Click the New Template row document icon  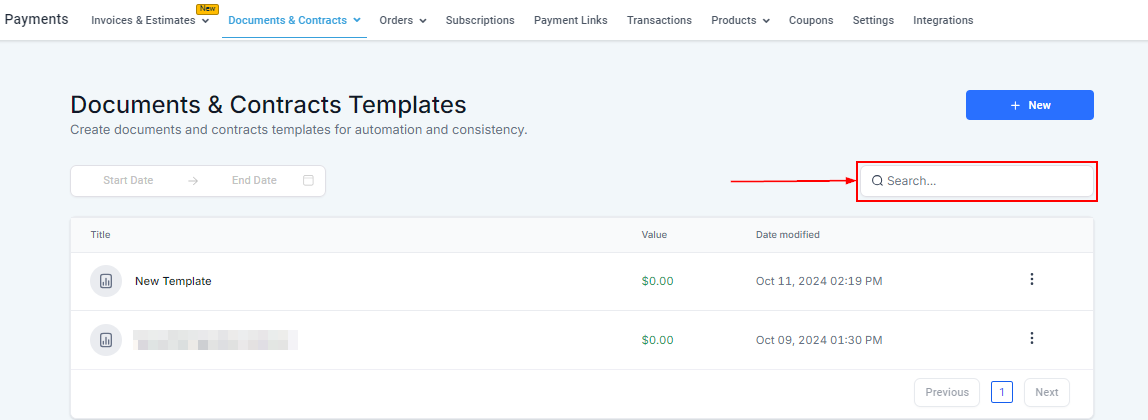tap(106, 281)
